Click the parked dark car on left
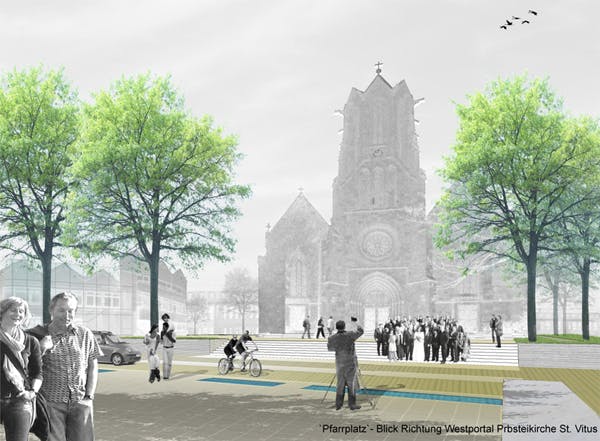Screen dimensions: 600x441 [114, 348]
